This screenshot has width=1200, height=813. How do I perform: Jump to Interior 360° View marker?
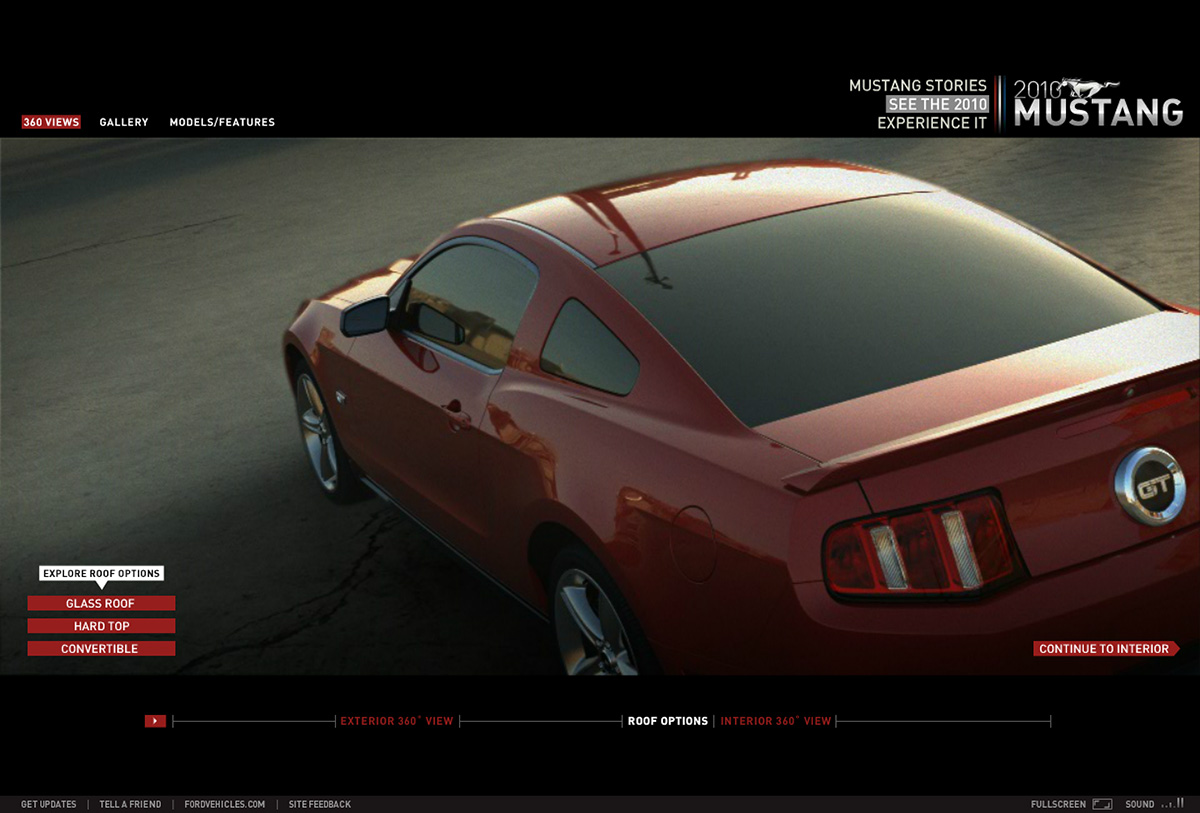776,721
